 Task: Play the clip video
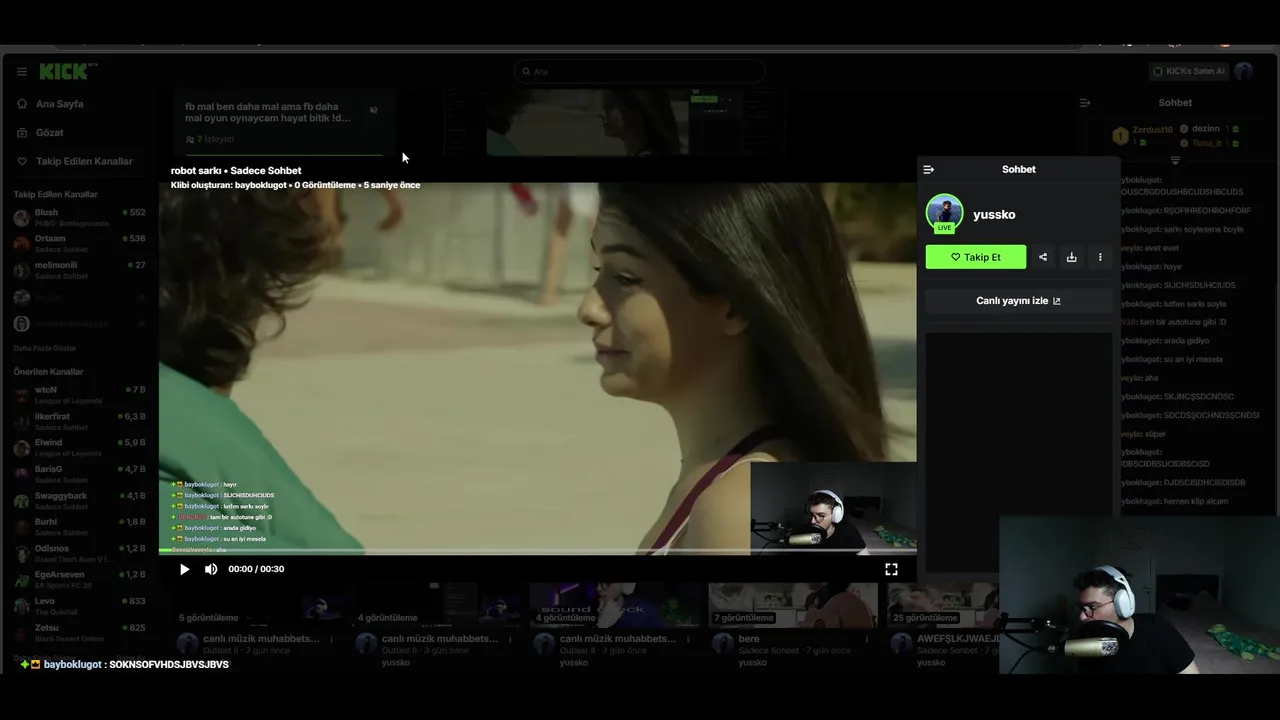[184, 569]
